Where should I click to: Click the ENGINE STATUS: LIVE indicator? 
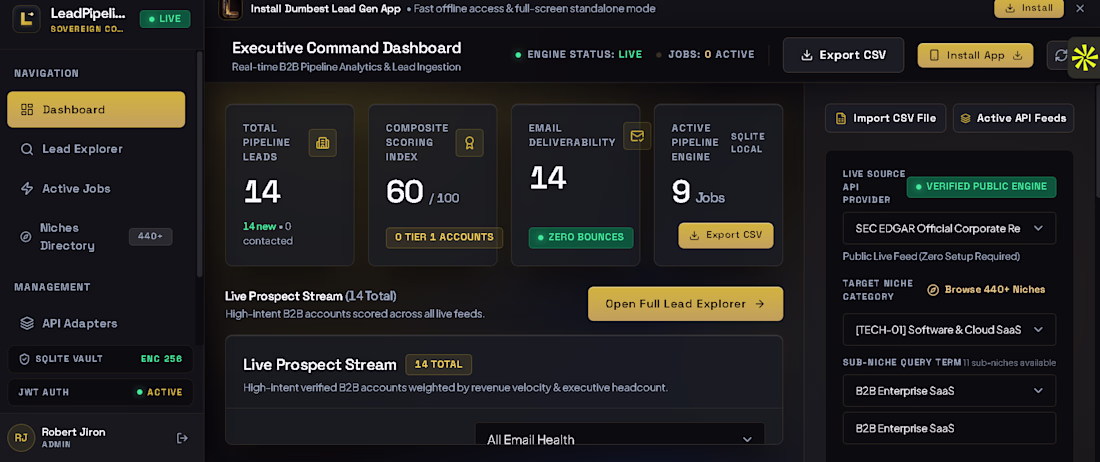(579, 55)
